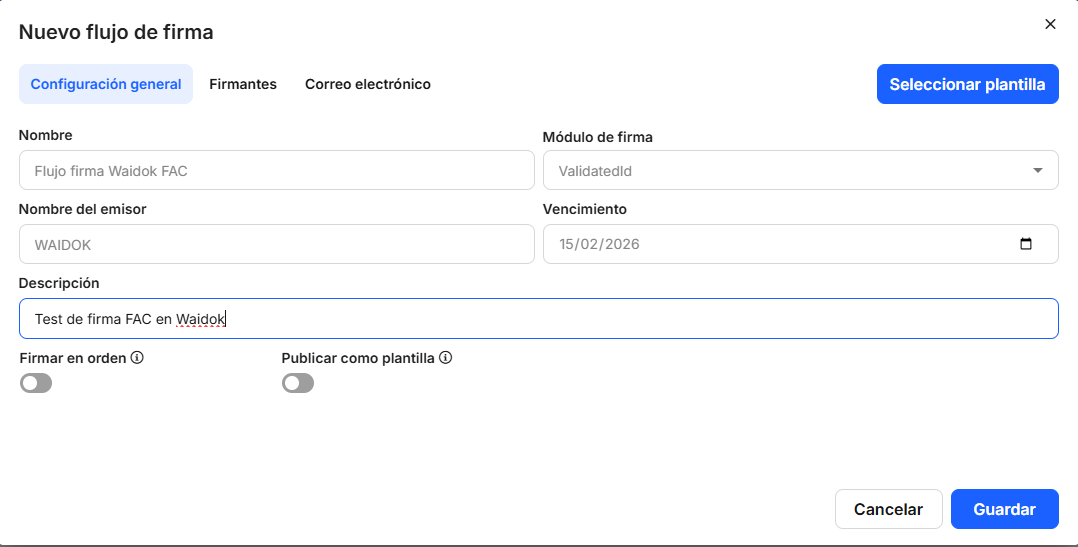Viewport: 1078px width, 547px height.
Task: Click the info icon beside Firmar en orden
Action: pyautogui.click(x=138, y=357)
